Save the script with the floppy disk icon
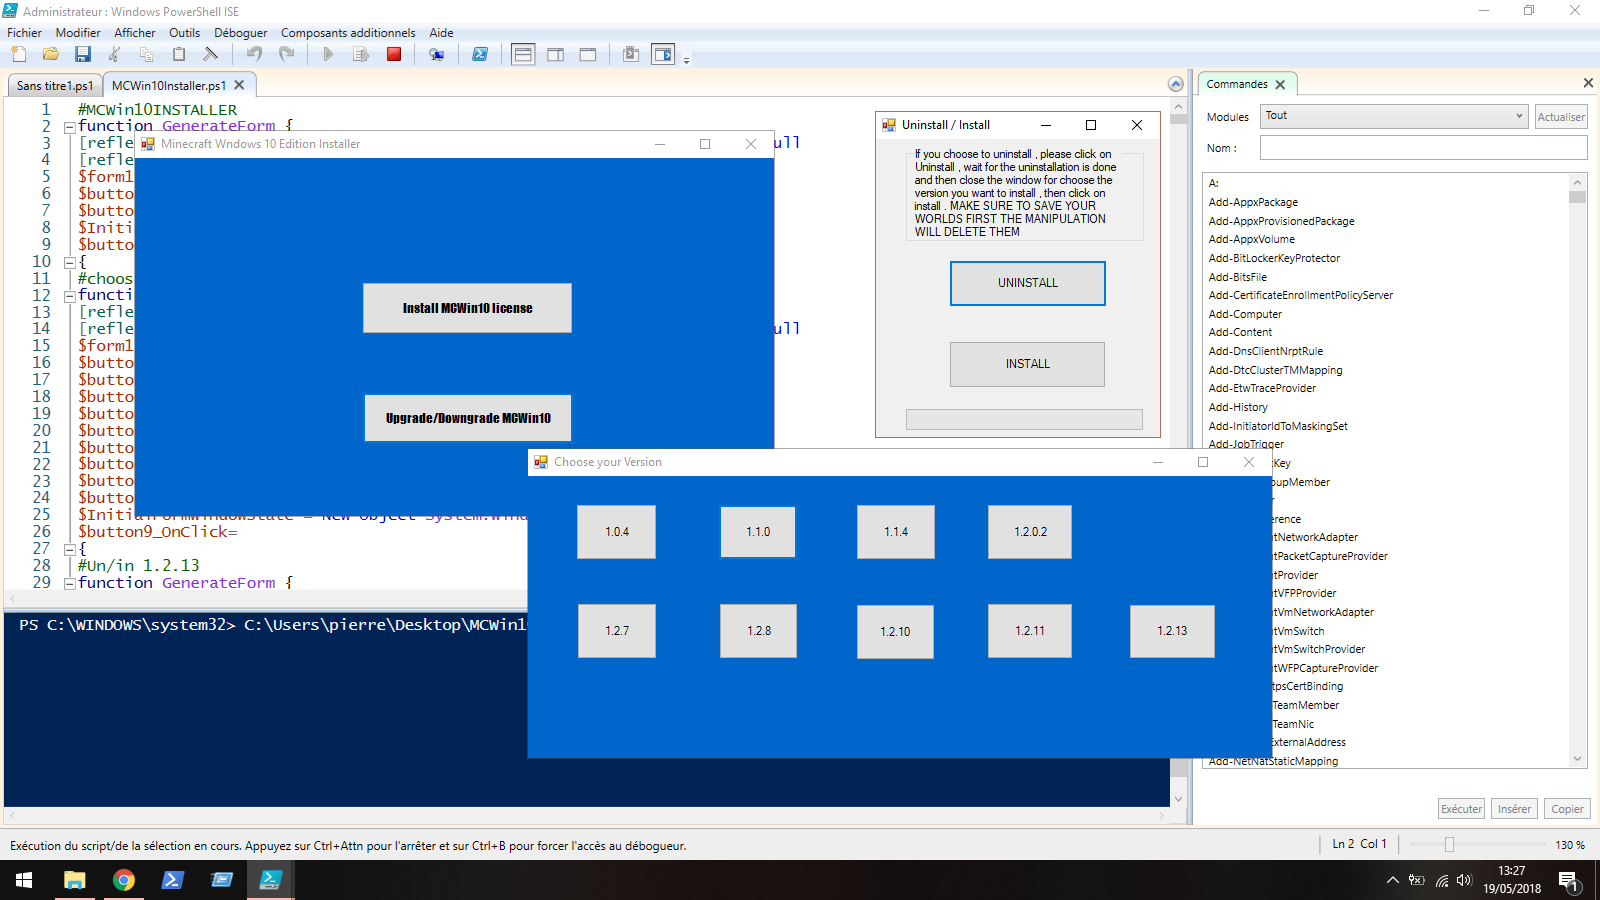 pyautogui.click(x=83, y=55)
